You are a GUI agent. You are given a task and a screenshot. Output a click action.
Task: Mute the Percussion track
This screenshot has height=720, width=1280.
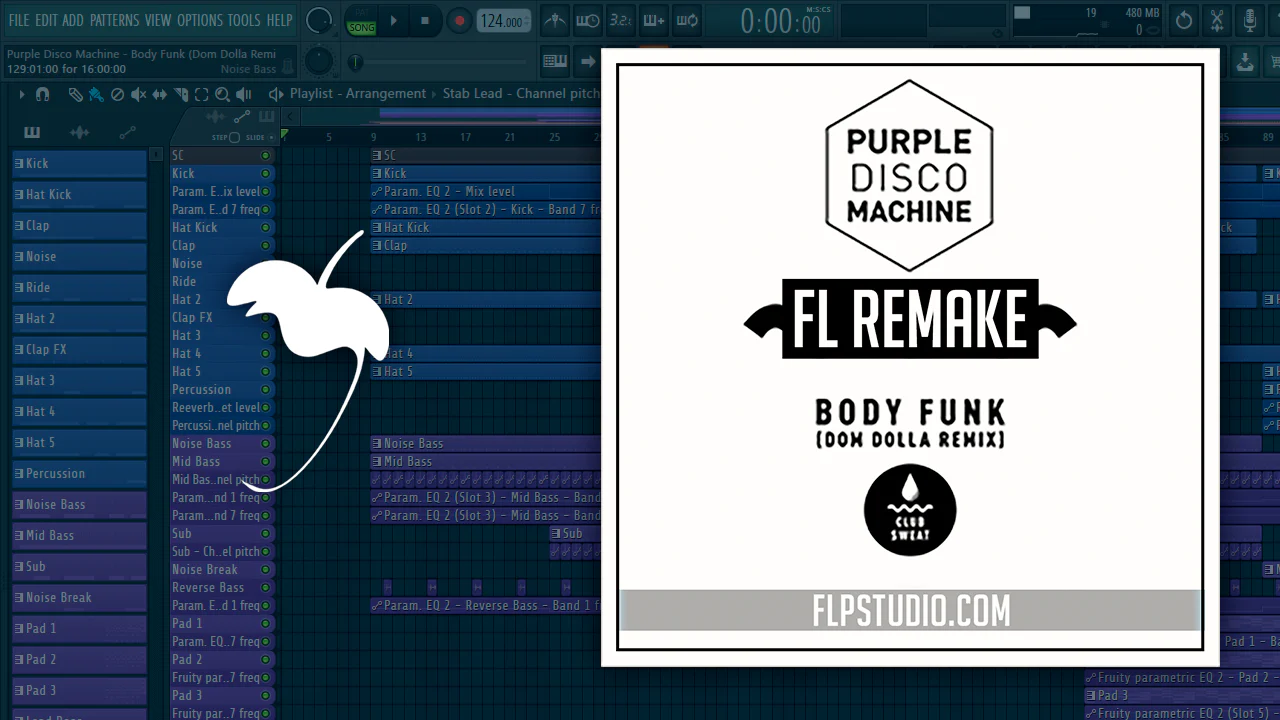(266, 389)
